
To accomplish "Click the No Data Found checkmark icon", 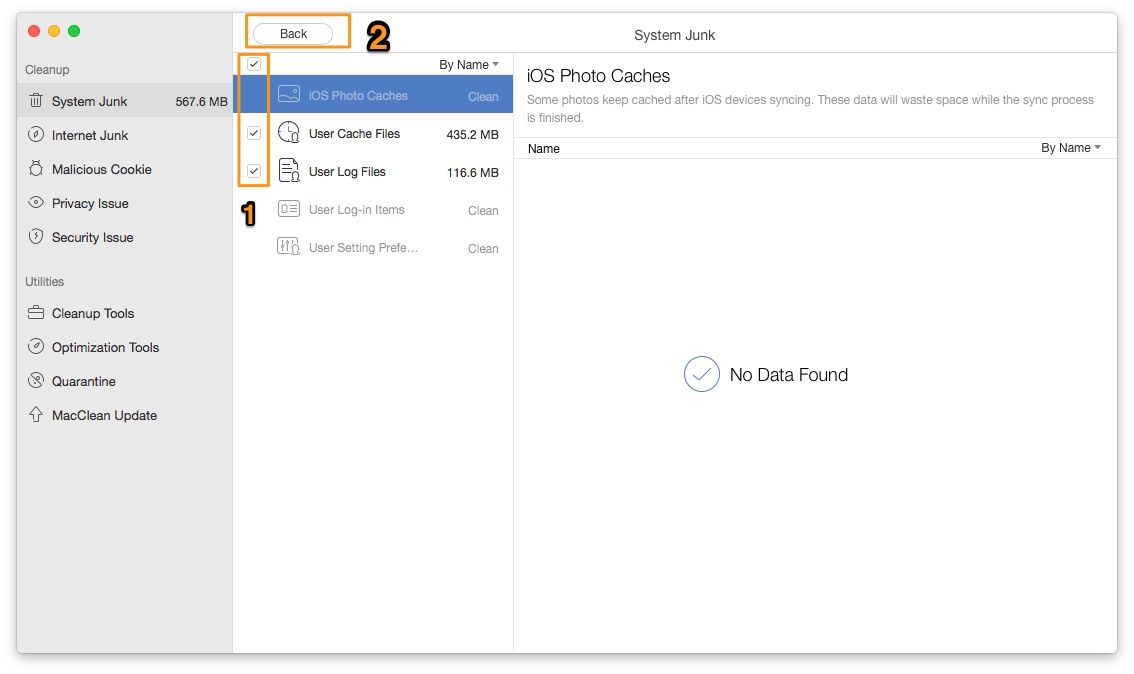I will [702, 374].
